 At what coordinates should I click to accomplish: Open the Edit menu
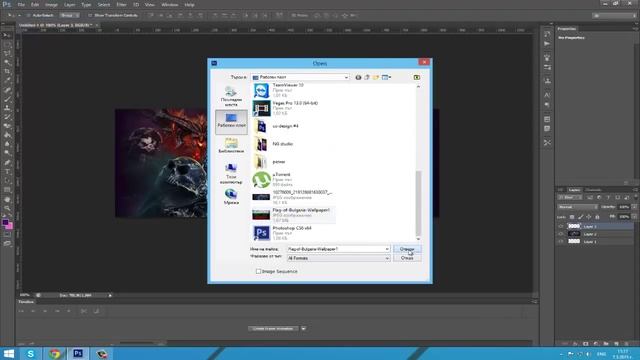[35, 4]
